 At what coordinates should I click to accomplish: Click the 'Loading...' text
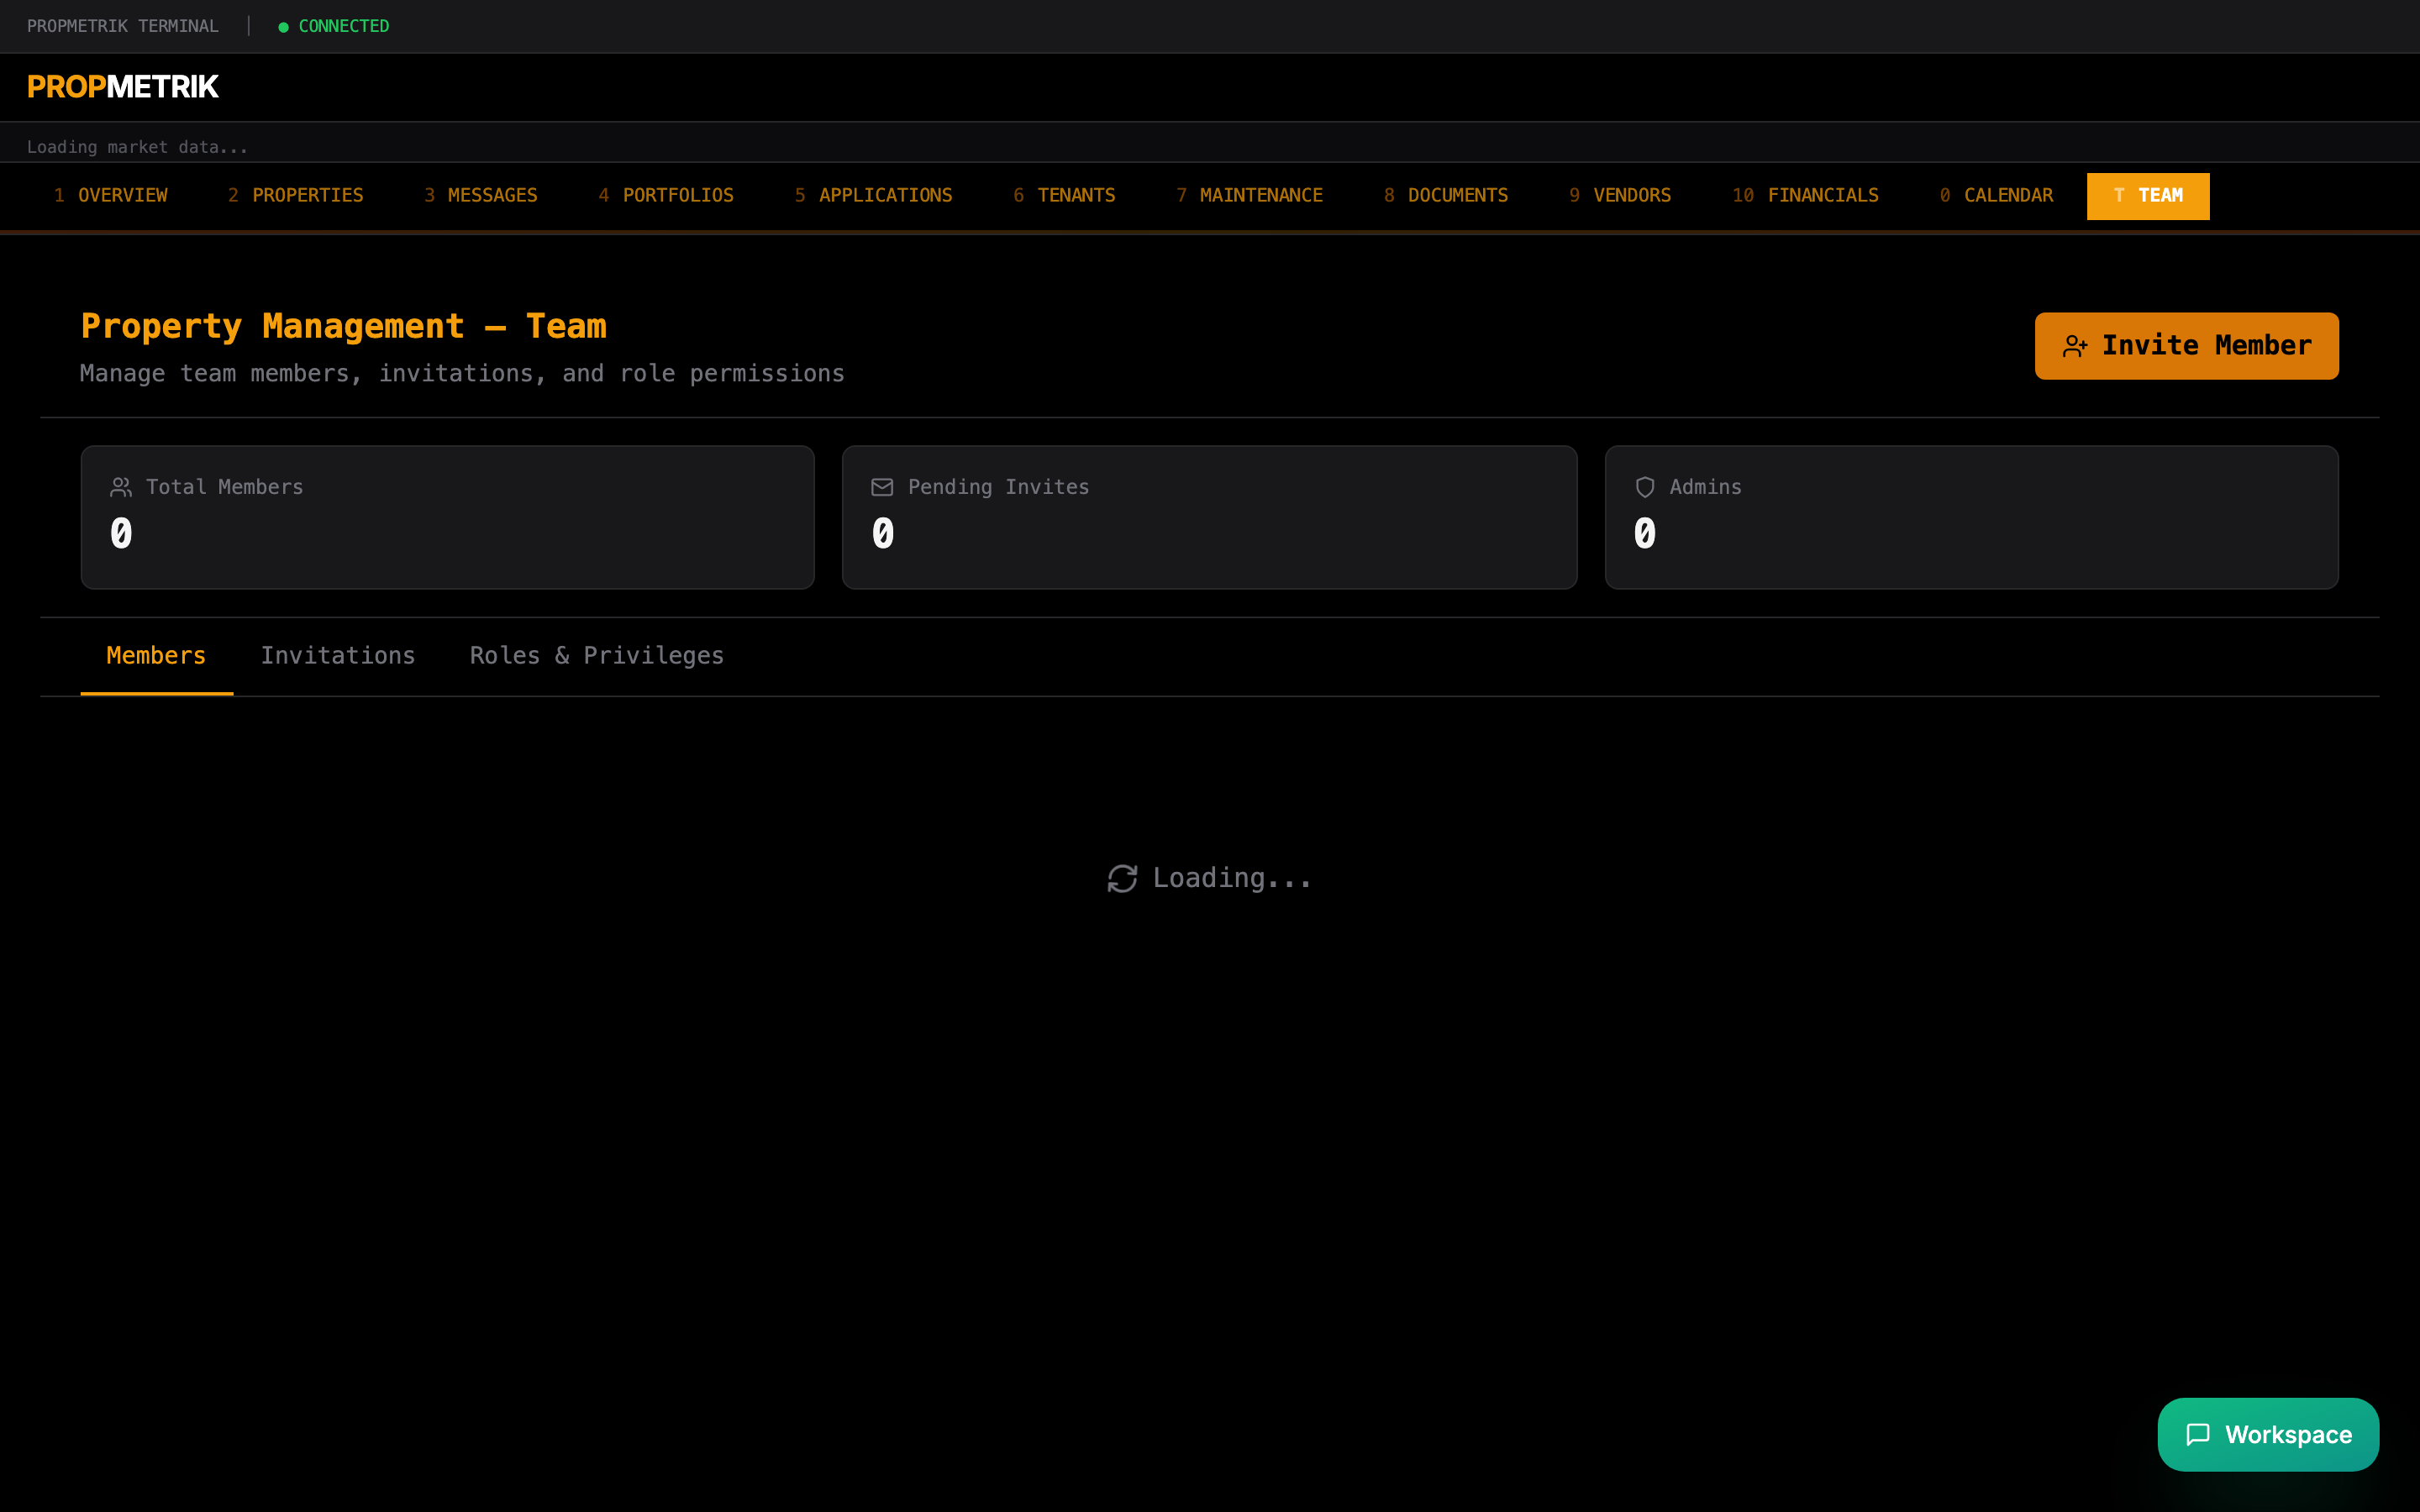1232,878
